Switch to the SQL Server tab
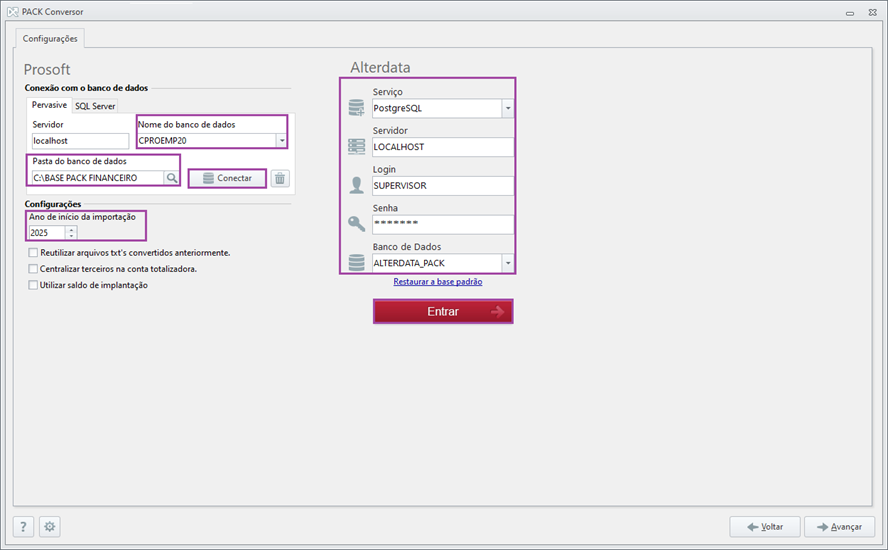This screenshot has width=888, height=550. click(95, 106)
